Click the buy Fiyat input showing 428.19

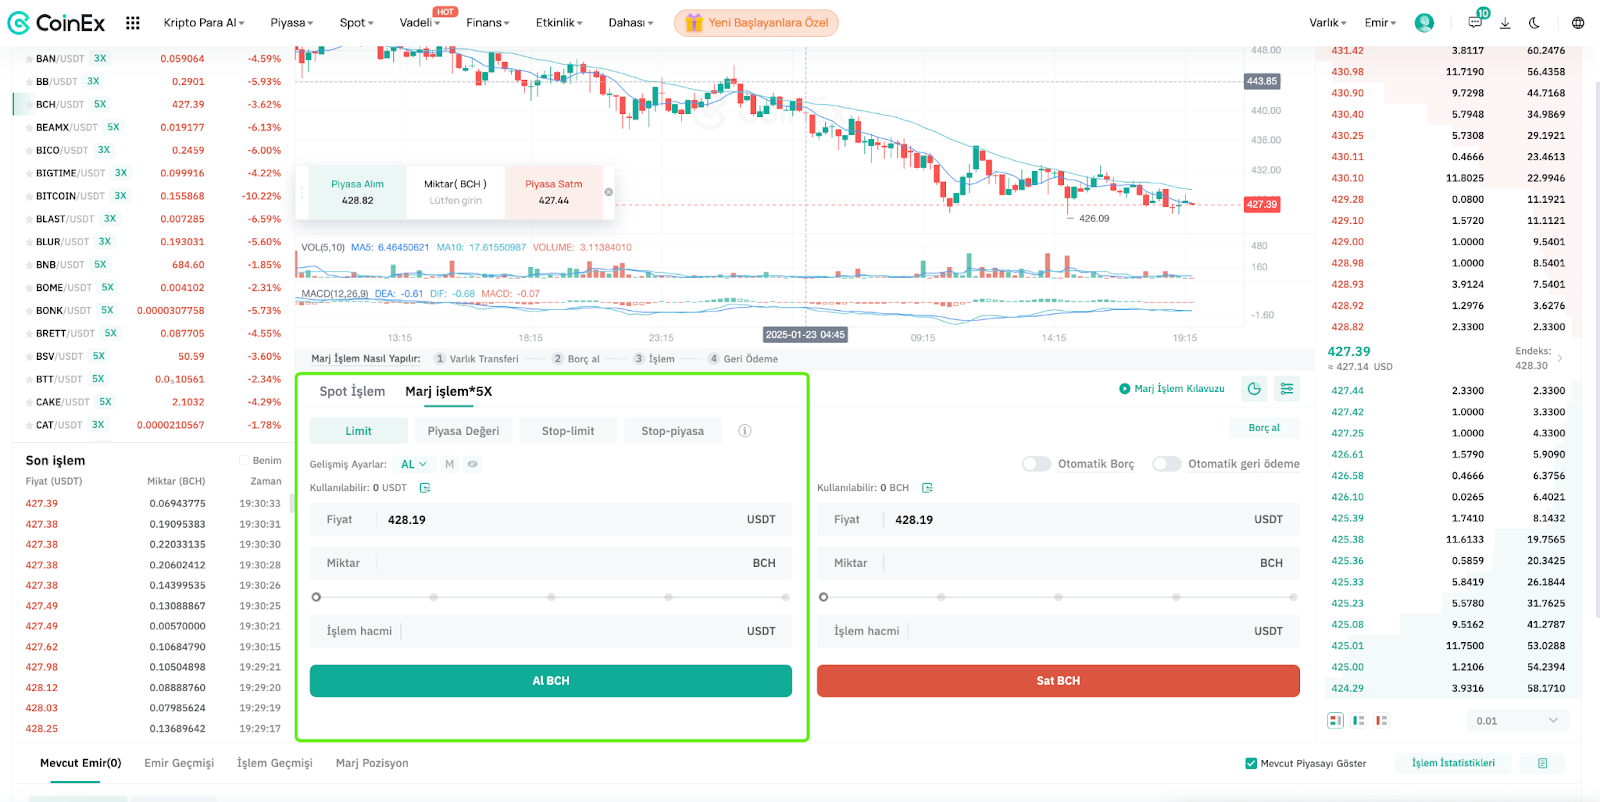[x=551, y=520]
